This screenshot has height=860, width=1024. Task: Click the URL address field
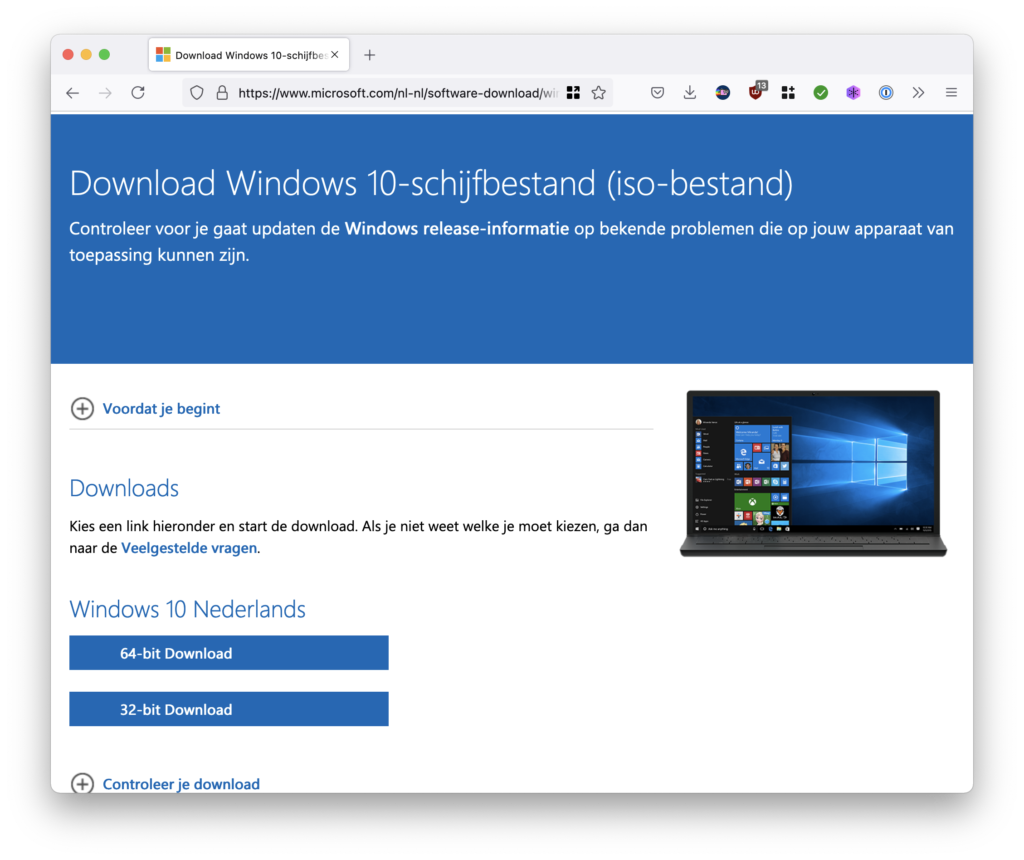[397, 93]
